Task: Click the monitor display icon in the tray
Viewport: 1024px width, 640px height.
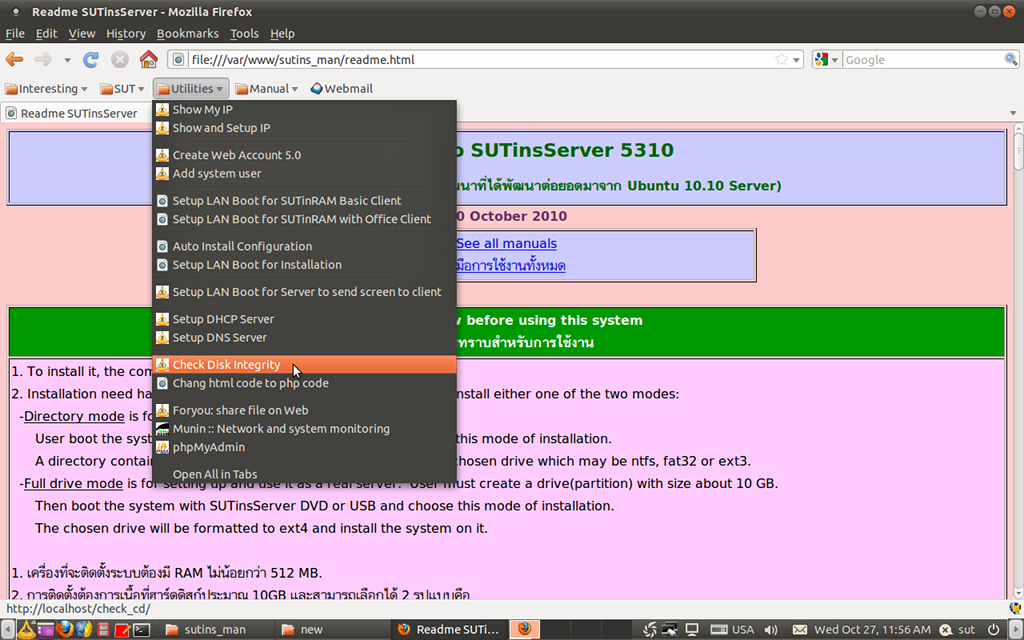Action: pyautogui.click(x=692, y=630)
